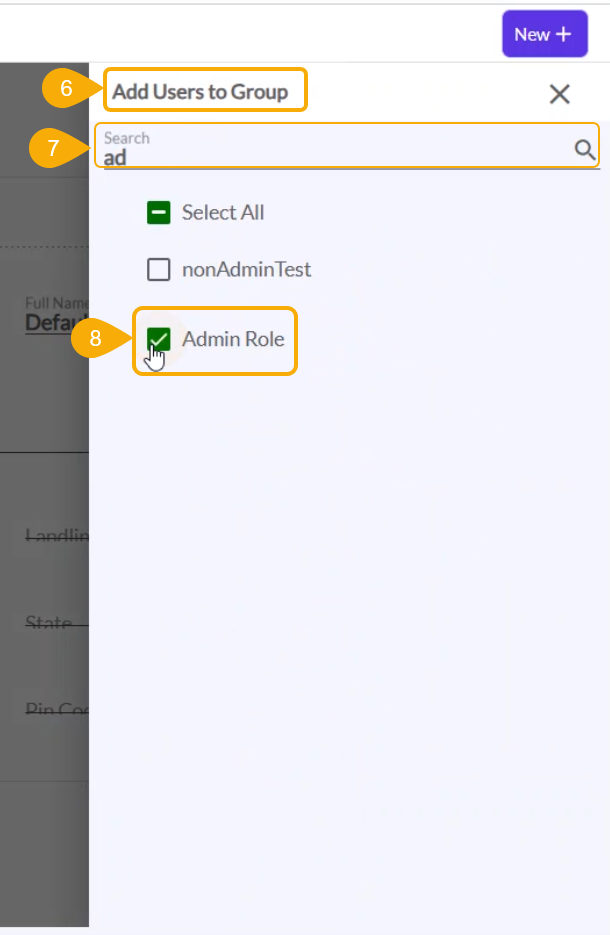Click the orange step 8 badge
610x935 pixels.
95,338
